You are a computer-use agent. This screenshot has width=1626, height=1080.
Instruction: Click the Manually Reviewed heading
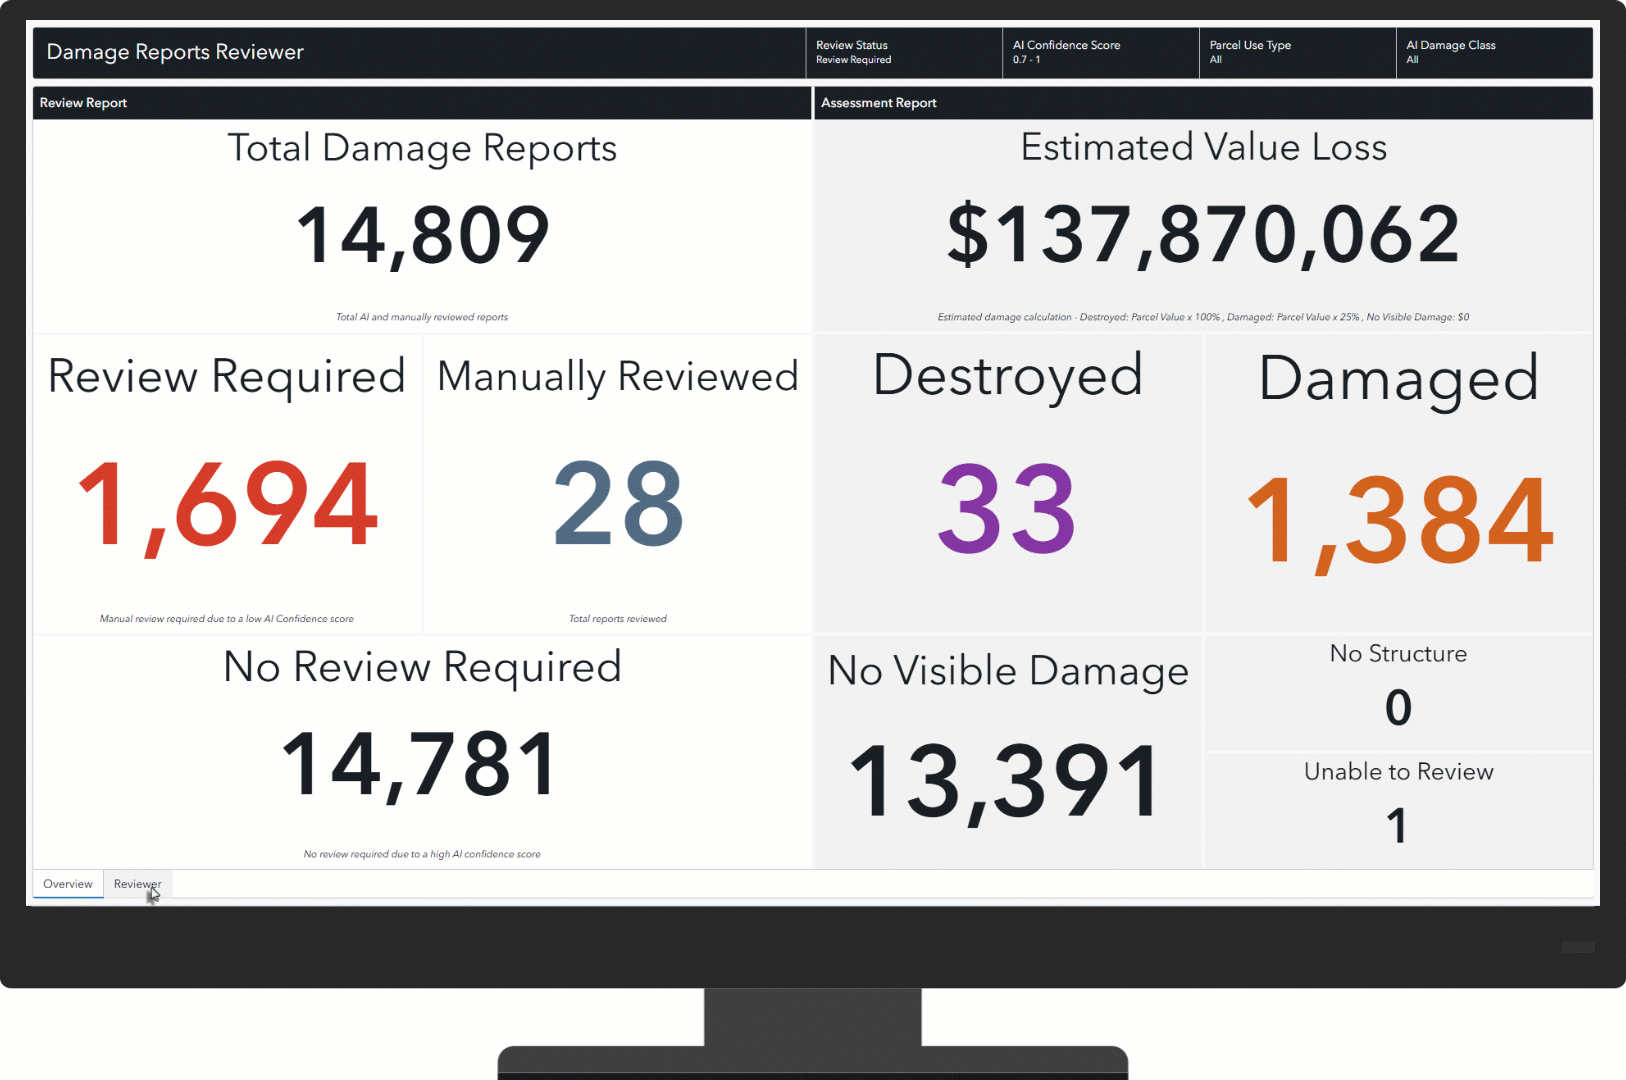tap(618, 377)
